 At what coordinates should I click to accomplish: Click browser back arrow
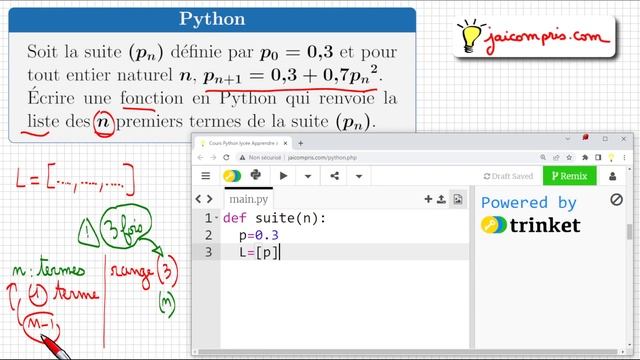tap(200, 157)
